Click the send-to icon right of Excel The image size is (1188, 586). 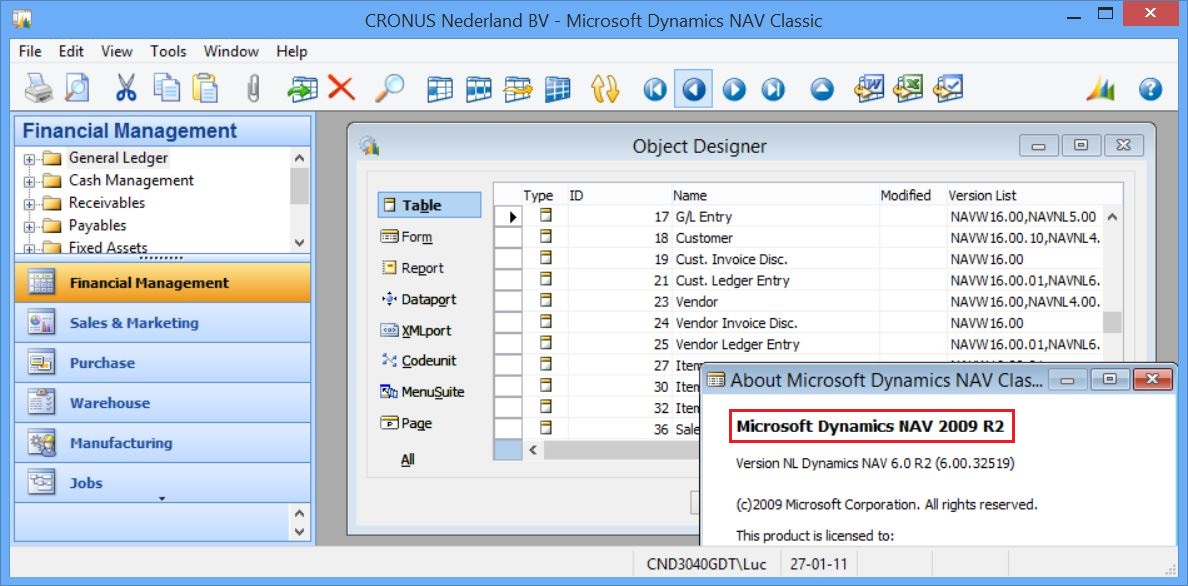click(948, 88)
